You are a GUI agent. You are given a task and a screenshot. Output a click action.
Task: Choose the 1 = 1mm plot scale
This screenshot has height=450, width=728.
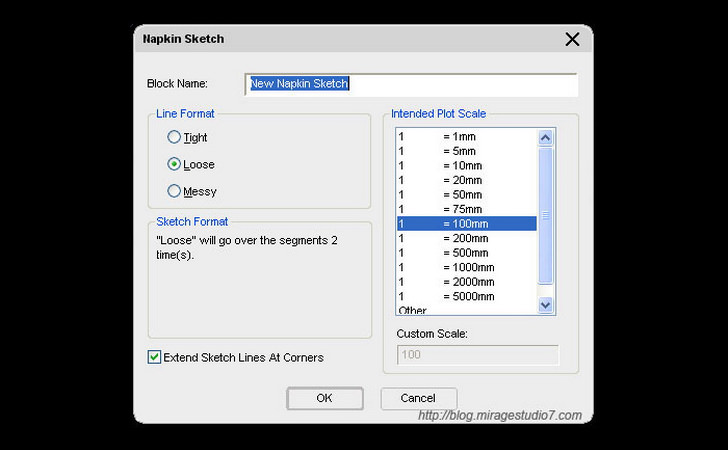467,137
